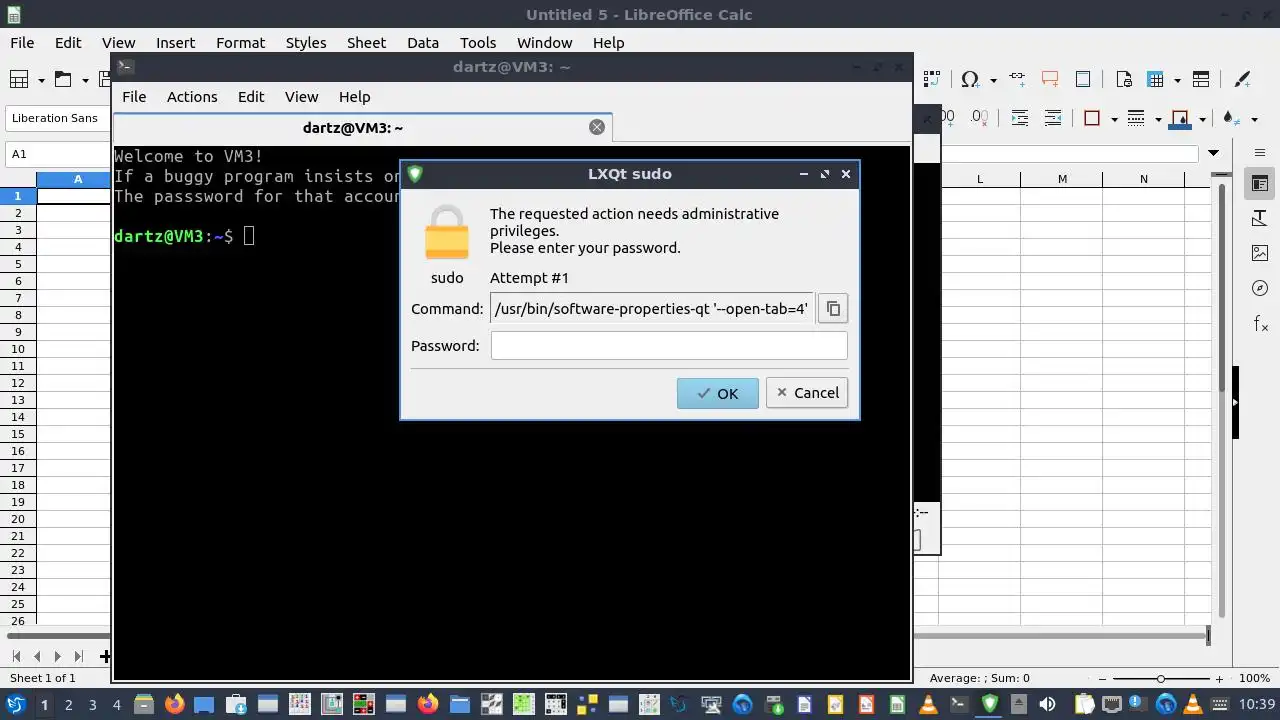
Task: Expand the formula bar with the arrow
Action: [x=1213, y=153]
